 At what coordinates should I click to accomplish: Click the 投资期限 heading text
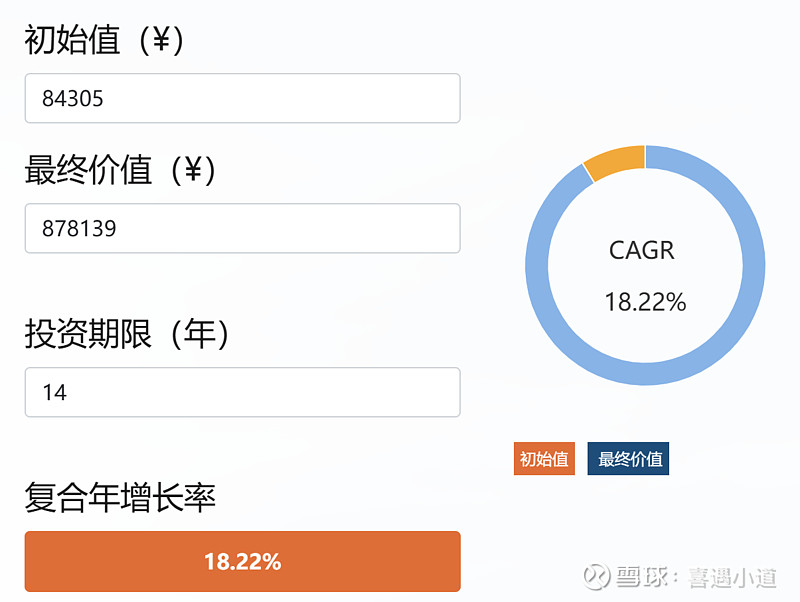point(88,334)
